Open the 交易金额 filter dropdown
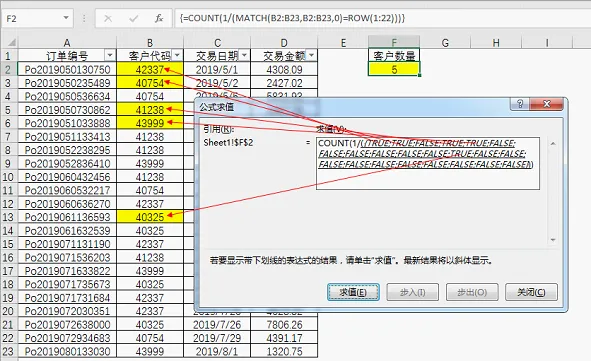The image size is (591, 361). [311, 56]
